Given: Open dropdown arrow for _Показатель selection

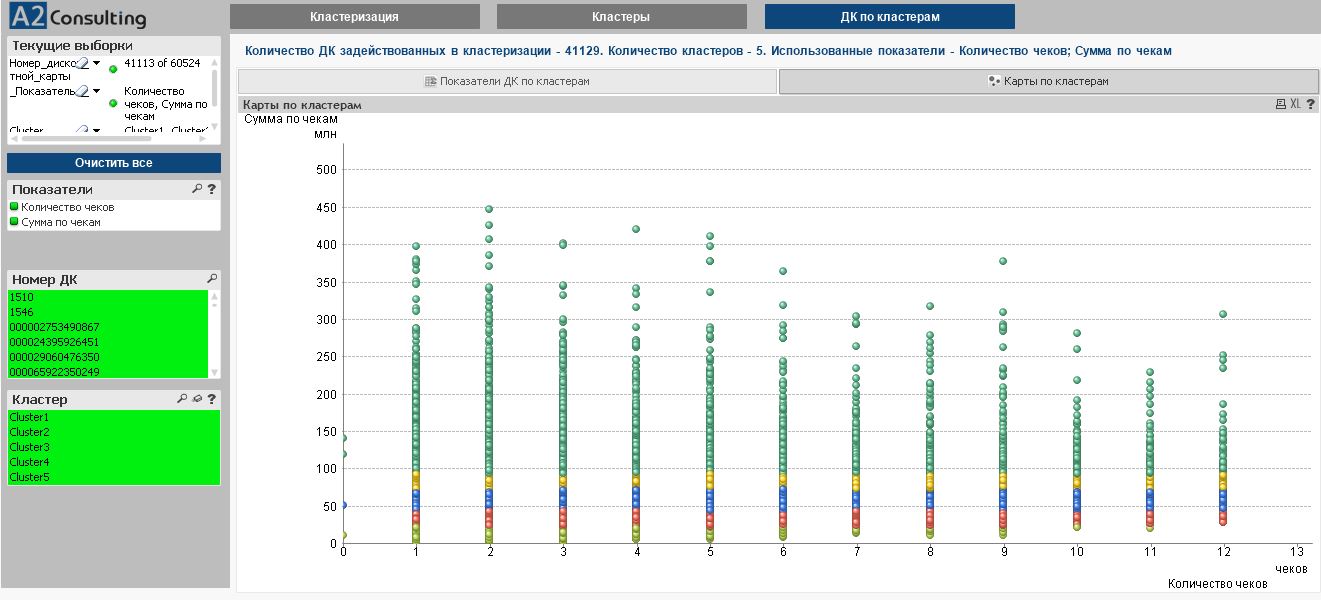Looking at the screenshot, I should click(x=97, y=91).
